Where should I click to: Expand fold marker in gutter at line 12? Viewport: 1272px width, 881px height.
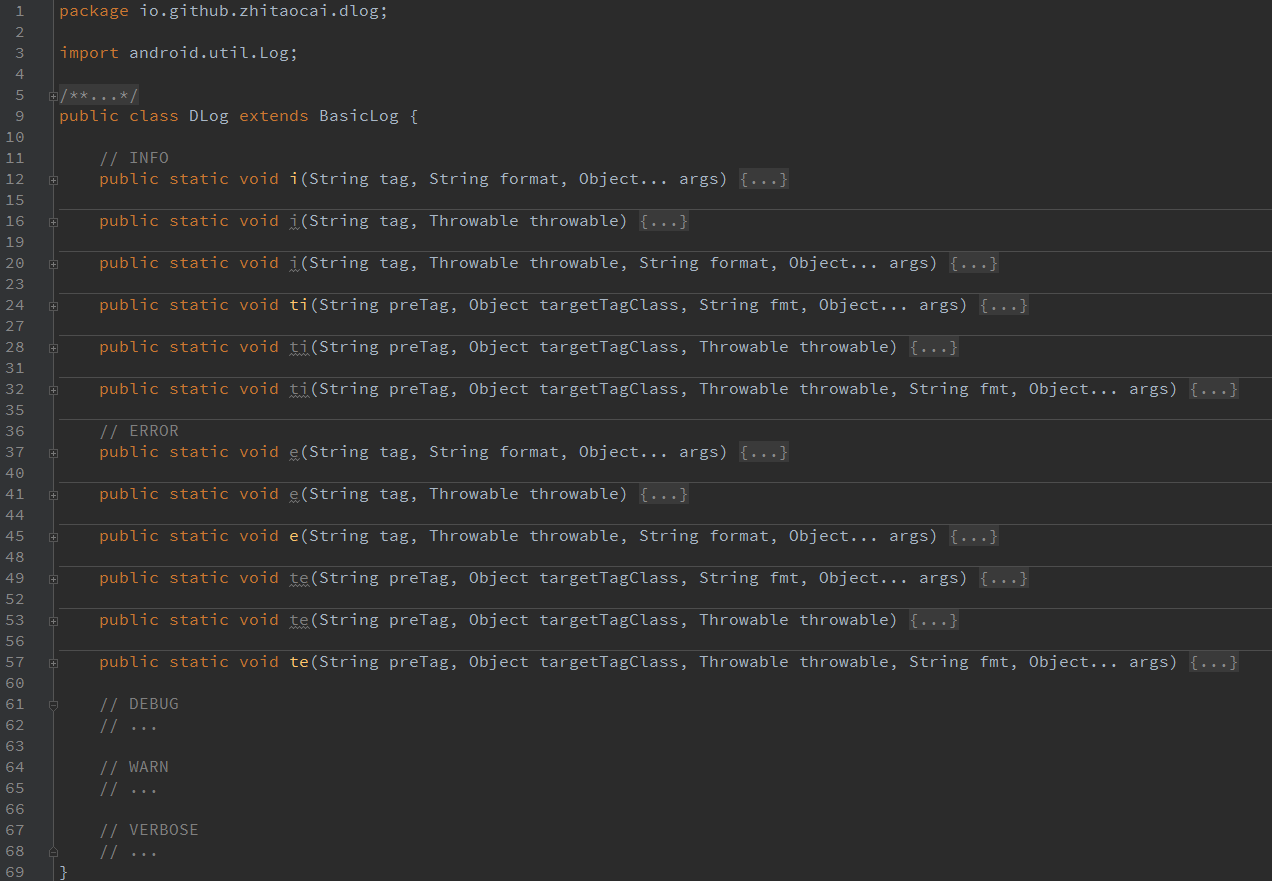pos(53,180)
